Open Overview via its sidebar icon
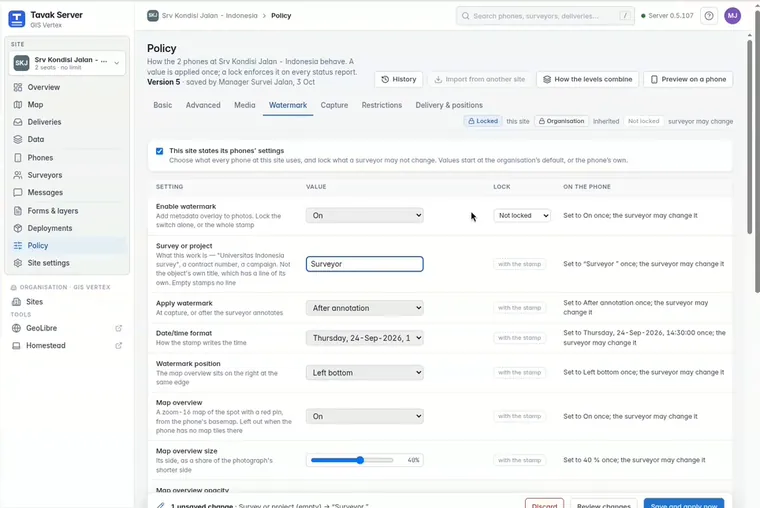The image size is (760, 508). 18,87
